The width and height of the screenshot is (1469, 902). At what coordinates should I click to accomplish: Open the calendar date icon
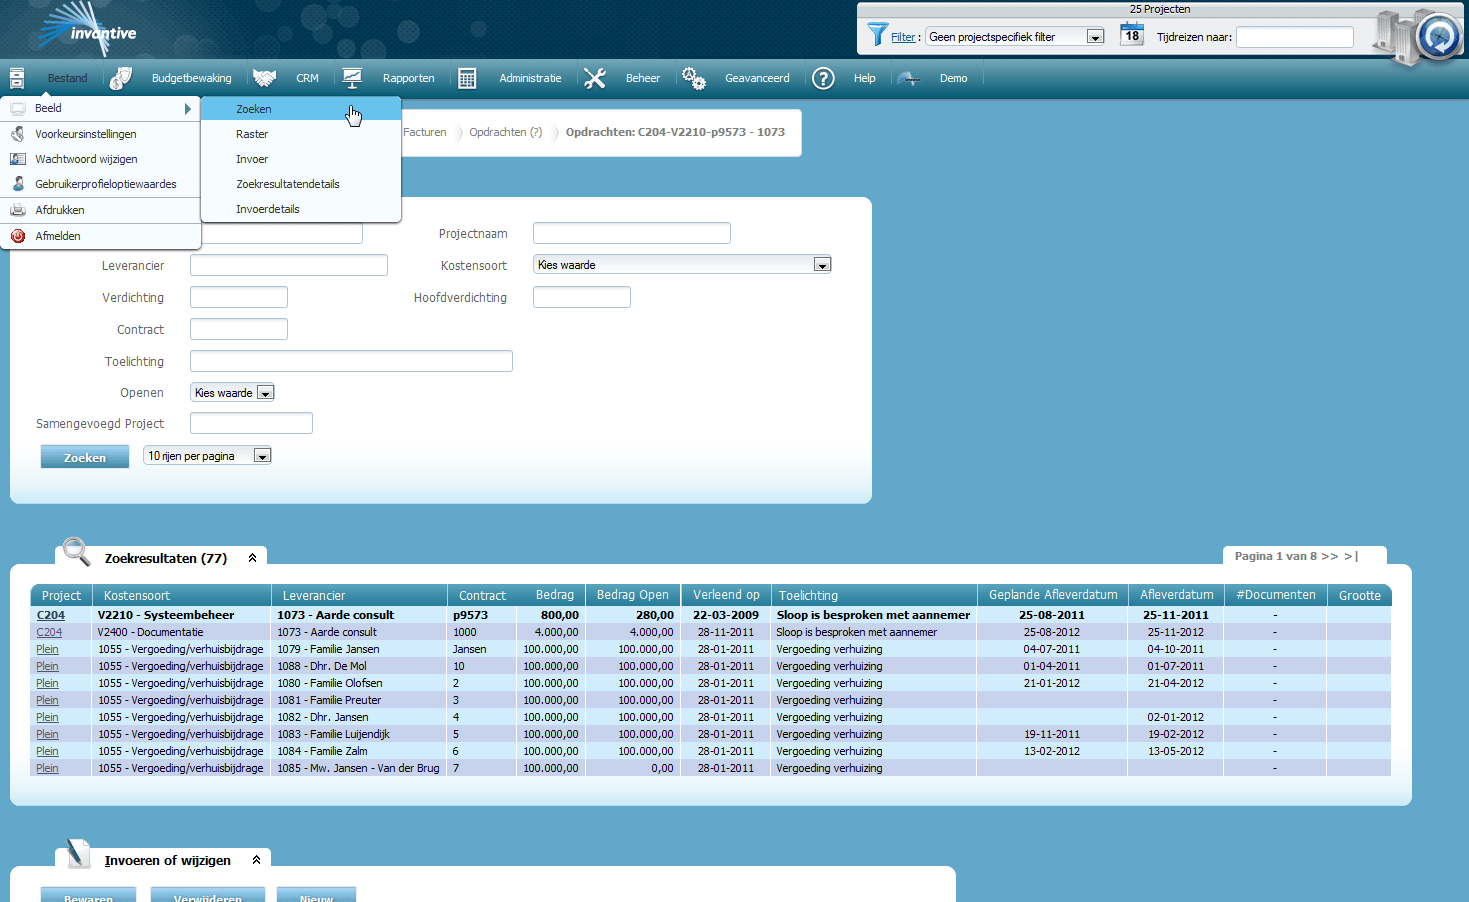click(x=1131, y=36)
